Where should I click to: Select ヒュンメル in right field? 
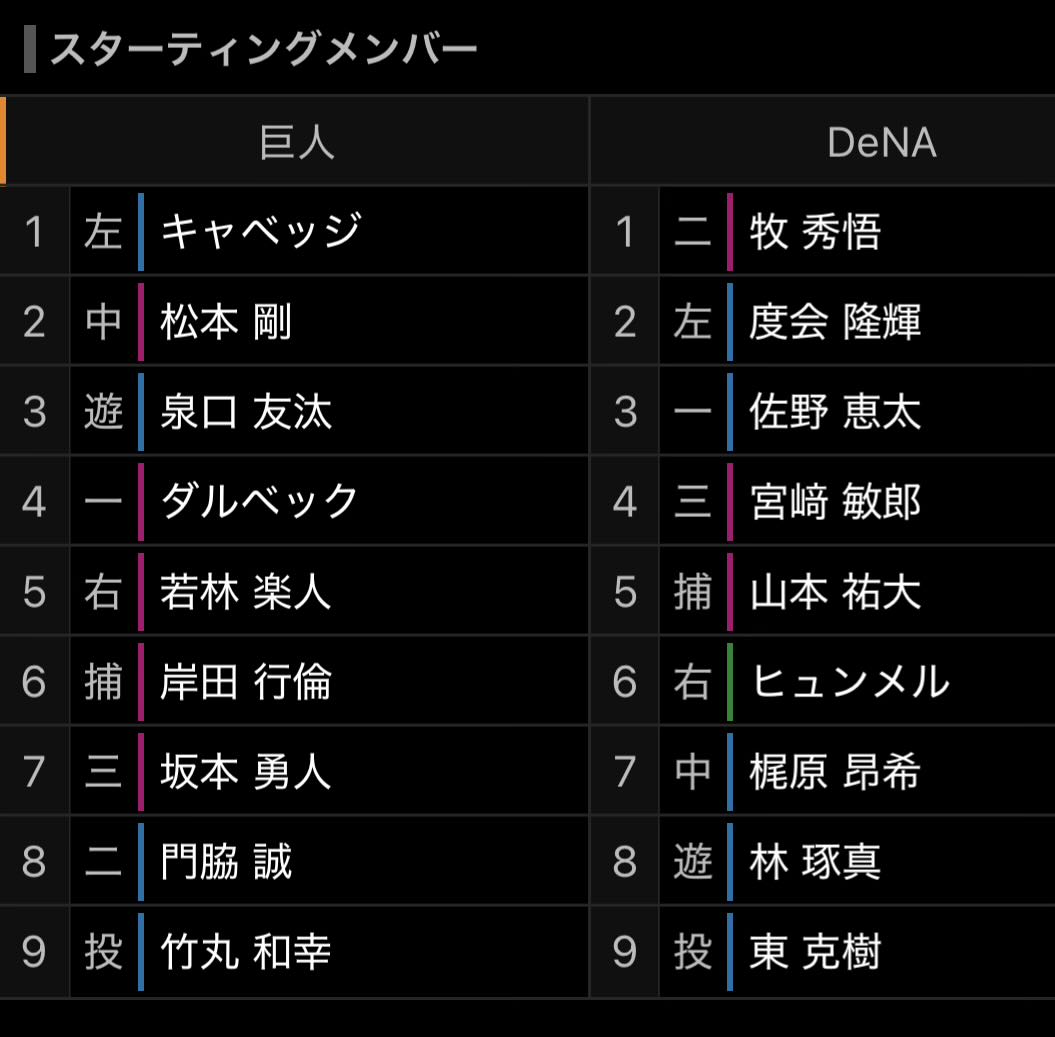click(849, 682)
